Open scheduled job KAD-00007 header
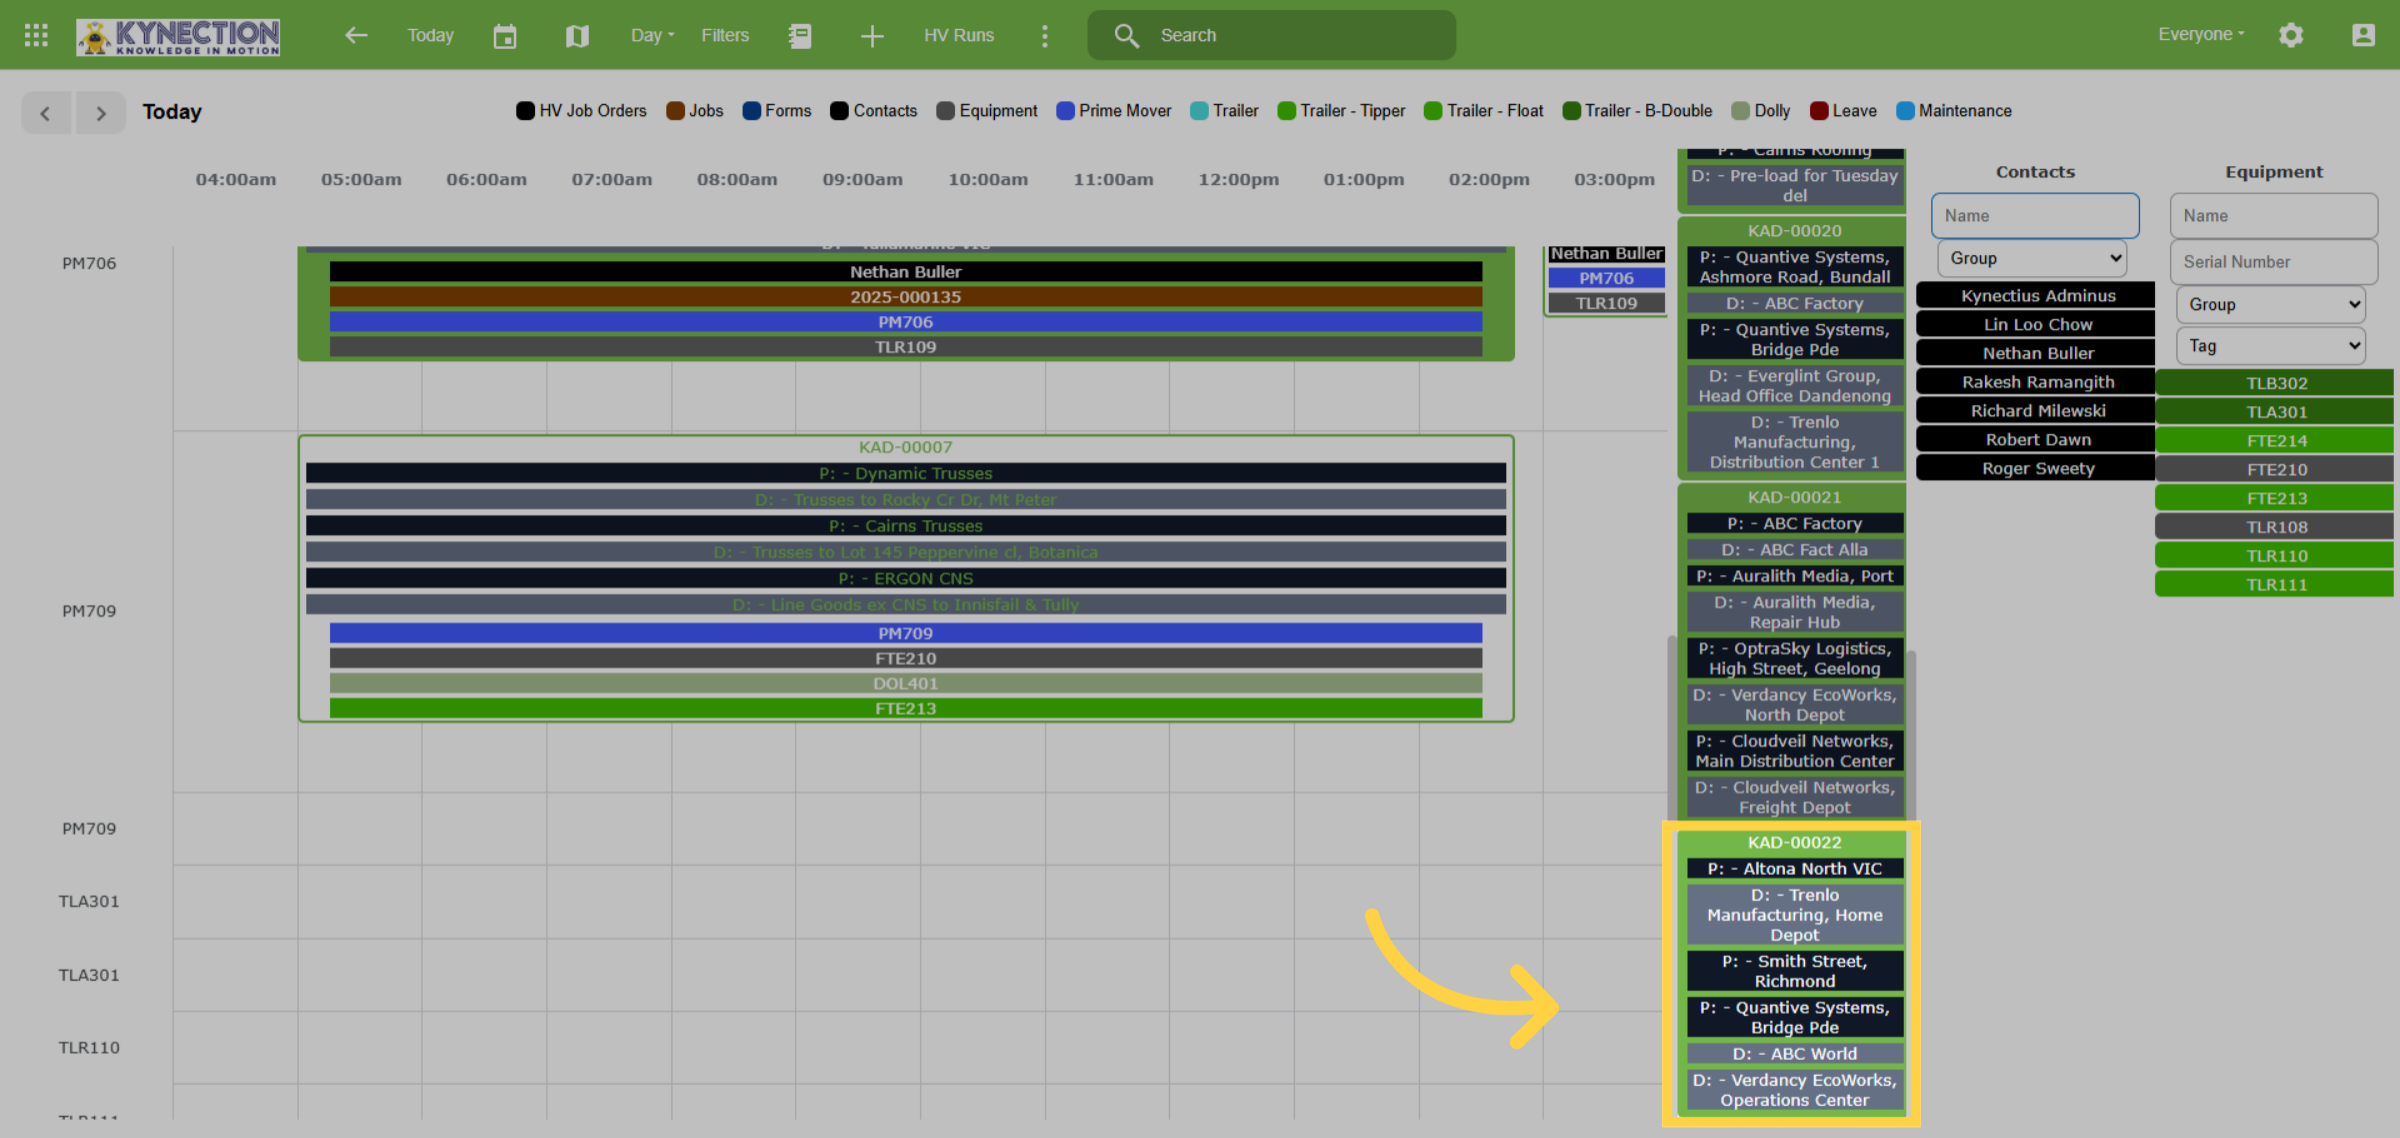This screenshot has height=1138, width=2400. (905, 448)
